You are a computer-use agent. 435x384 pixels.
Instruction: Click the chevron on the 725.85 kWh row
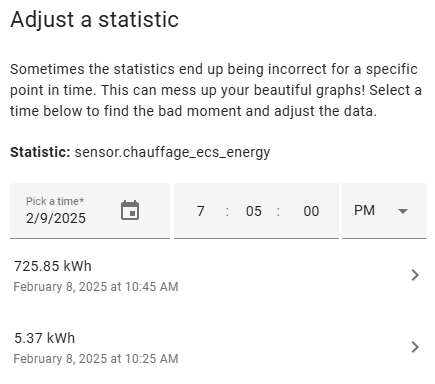(x=415, y=275)
